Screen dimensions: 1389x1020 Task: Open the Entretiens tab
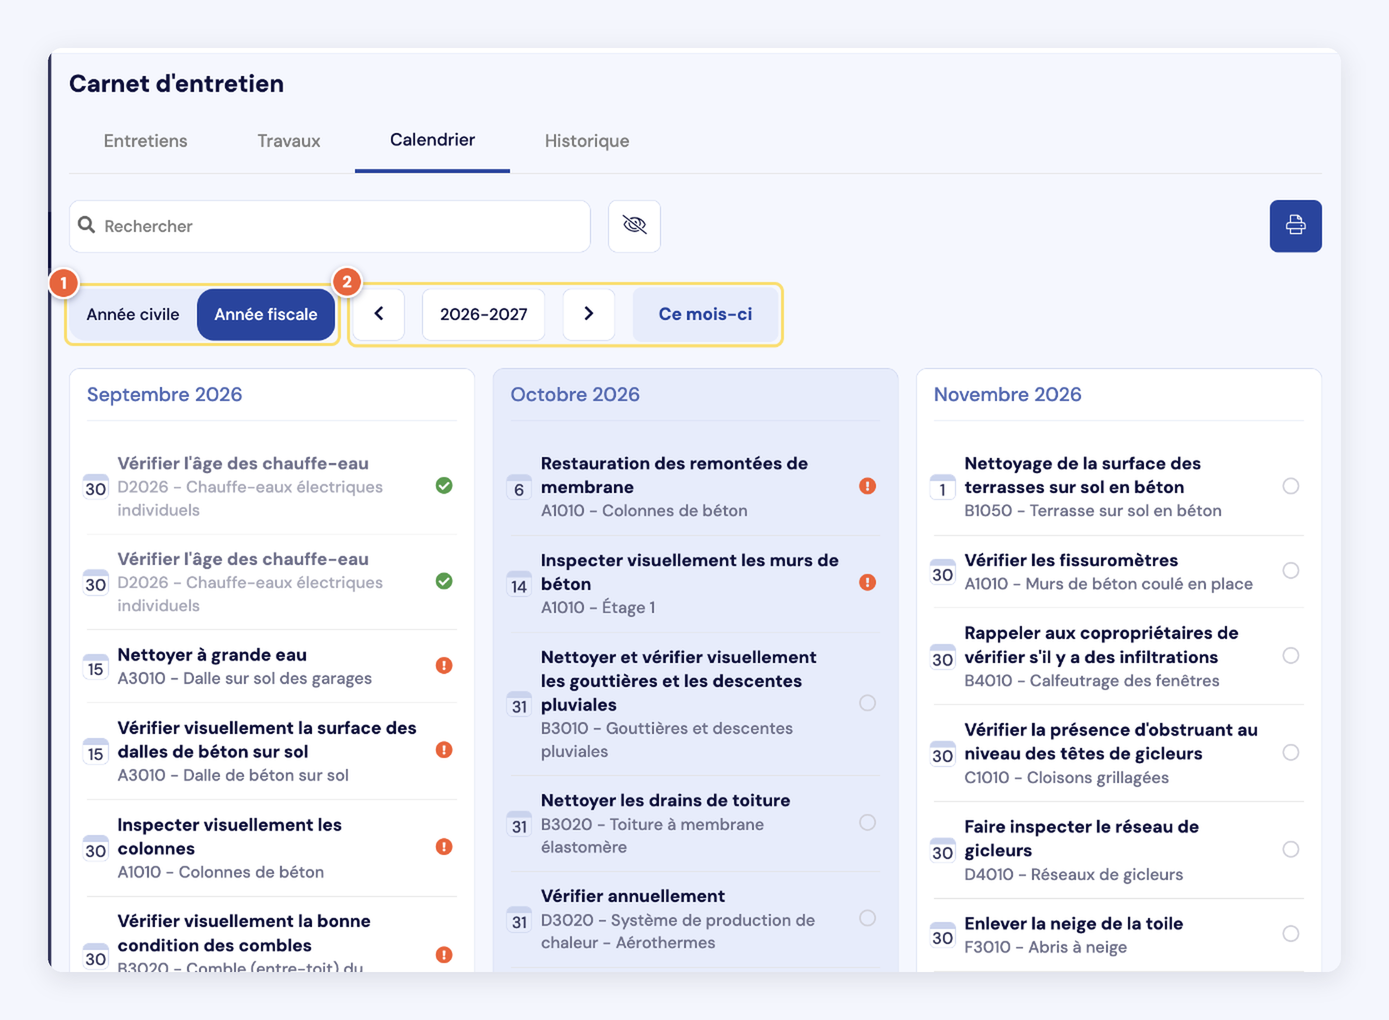pyautogui.click(x=146, y=141)
